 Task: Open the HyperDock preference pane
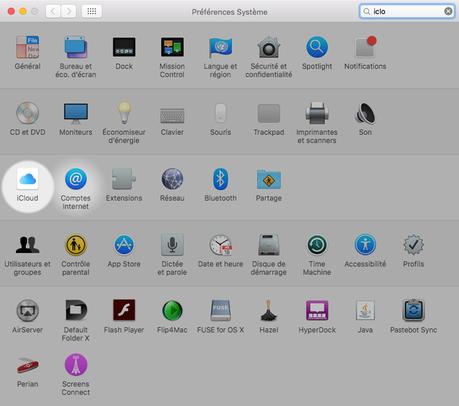(317, 317)
